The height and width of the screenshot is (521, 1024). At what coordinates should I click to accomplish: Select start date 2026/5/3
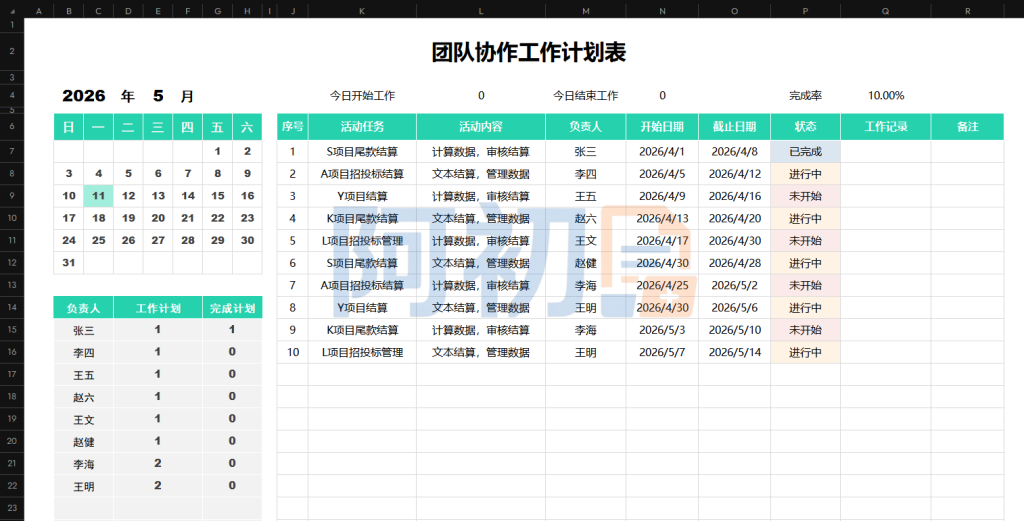(662, 330)
